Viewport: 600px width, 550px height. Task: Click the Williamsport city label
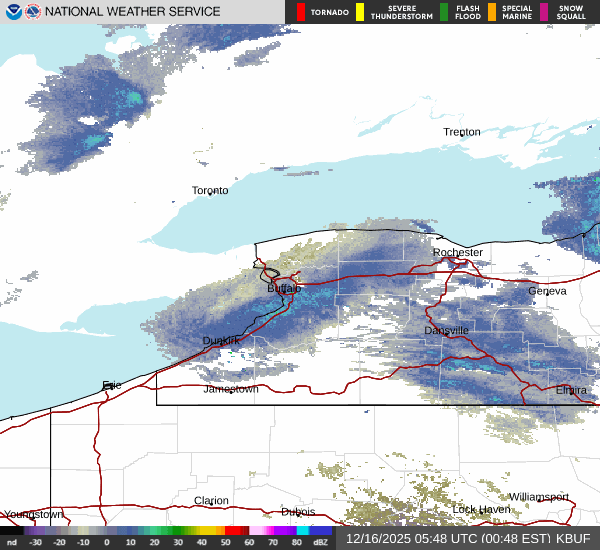coord(538,497)
